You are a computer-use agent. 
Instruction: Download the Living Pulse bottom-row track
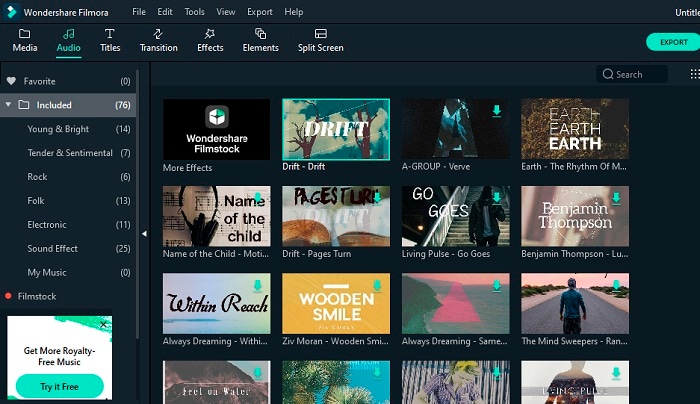(x=616, y=373)
